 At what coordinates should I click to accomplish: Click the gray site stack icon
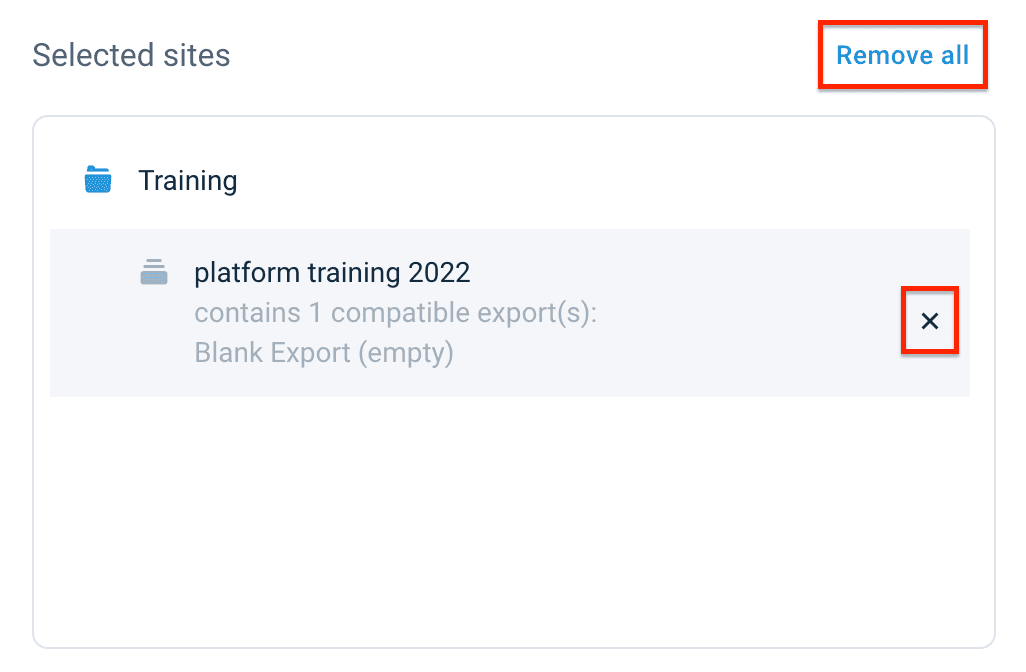click(x=153, y=272)
